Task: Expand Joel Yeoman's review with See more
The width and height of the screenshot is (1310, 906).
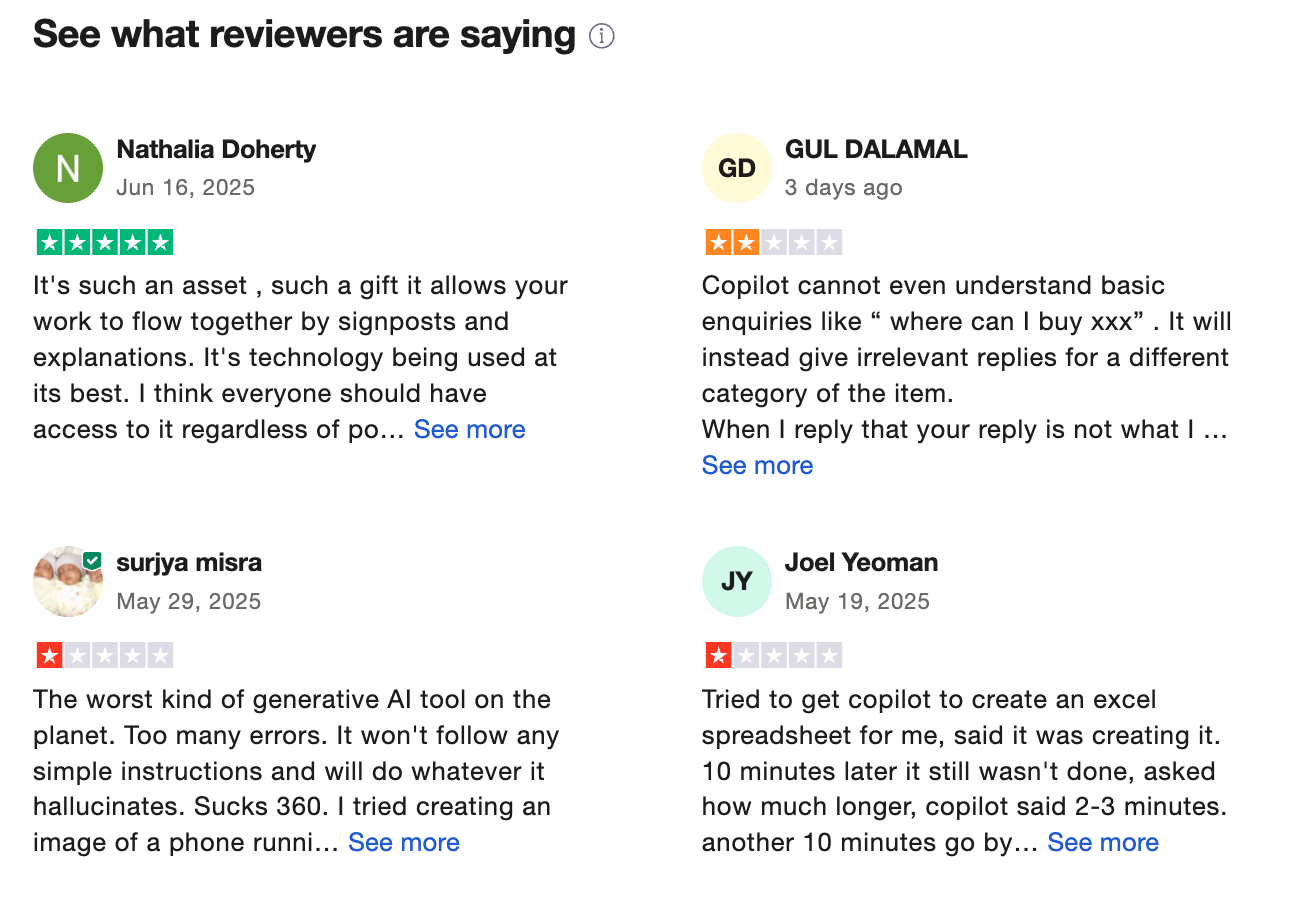Action: tap(1102, 842)
